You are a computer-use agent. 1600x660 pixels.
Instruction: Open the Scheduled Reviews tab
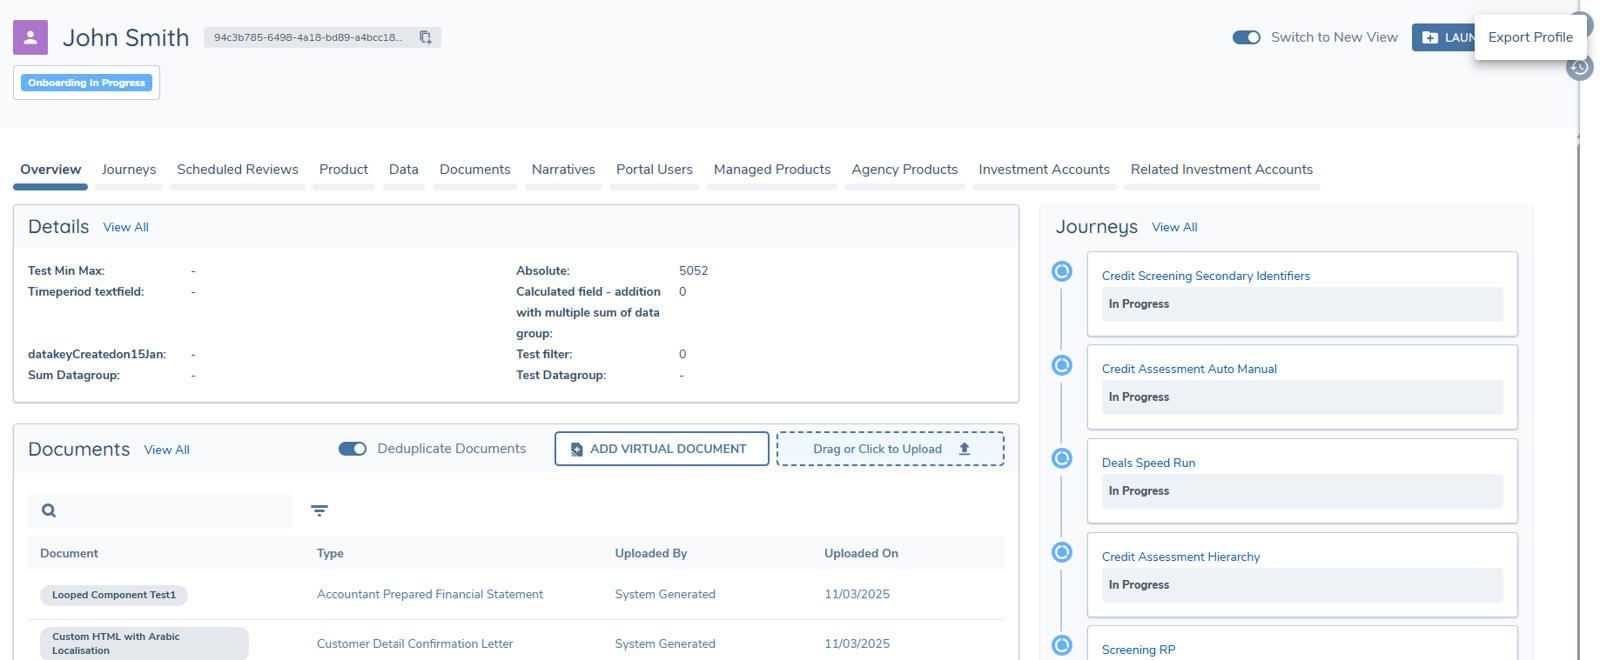[x=238, y=170]
